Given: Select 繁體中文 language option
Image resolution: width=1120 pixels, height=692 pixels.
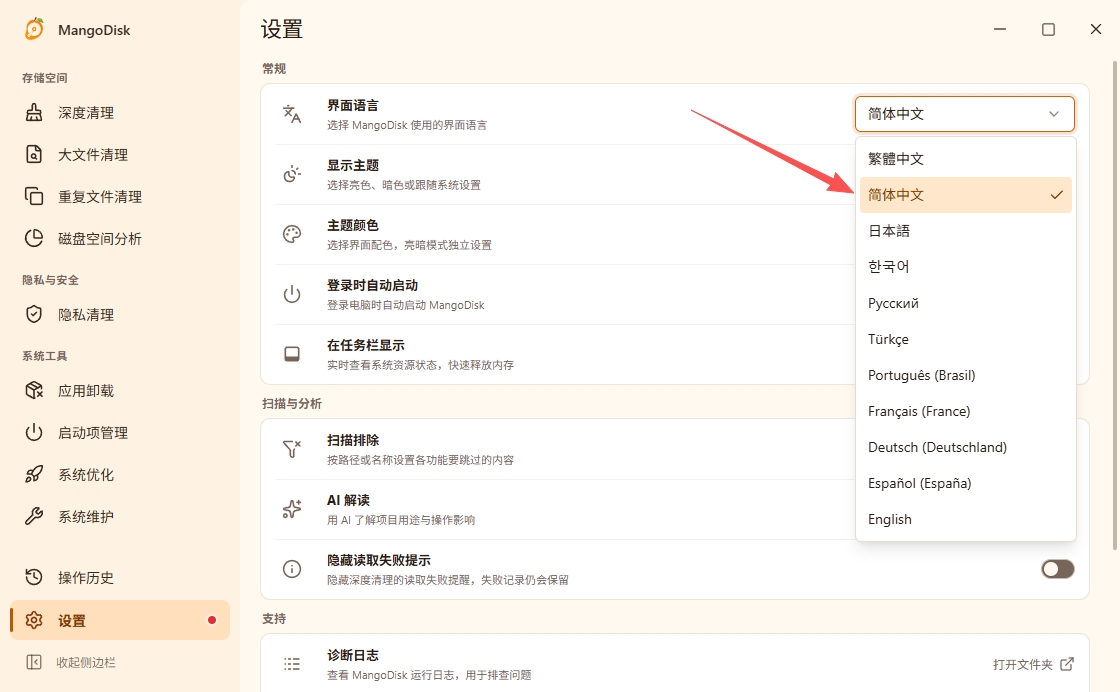Looking at the screenshot, I should (x=965, y=159).
